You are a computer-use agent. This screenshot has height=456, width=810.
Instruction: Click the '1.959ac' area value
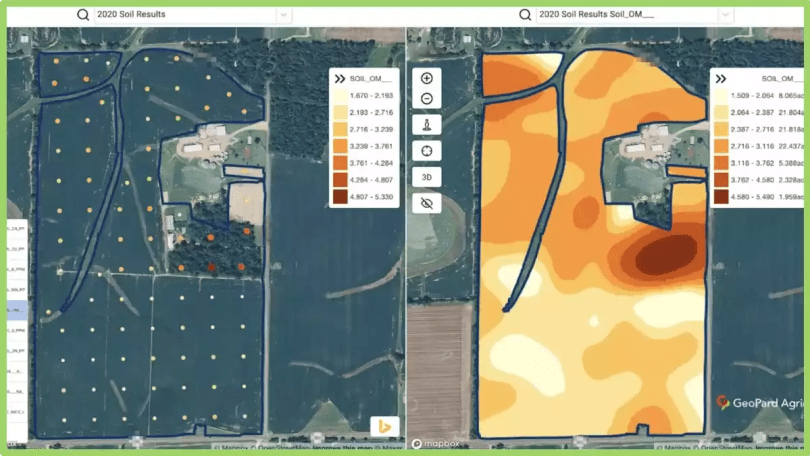pos(790,197)
